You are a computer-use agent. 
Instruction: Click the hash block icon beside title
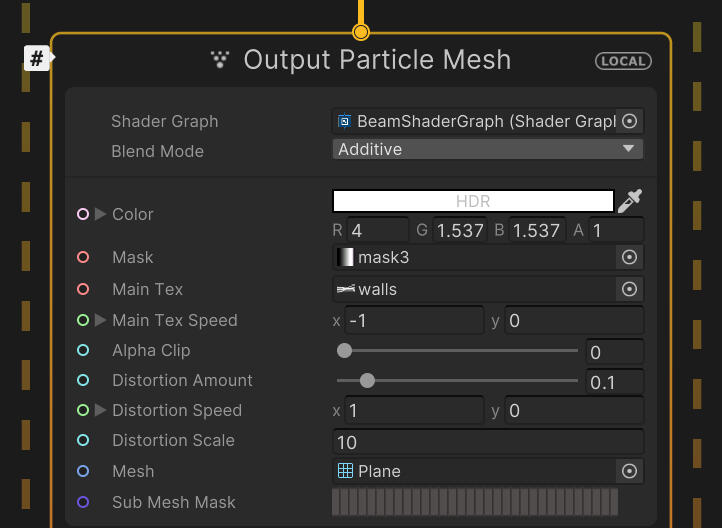[37, 58]
